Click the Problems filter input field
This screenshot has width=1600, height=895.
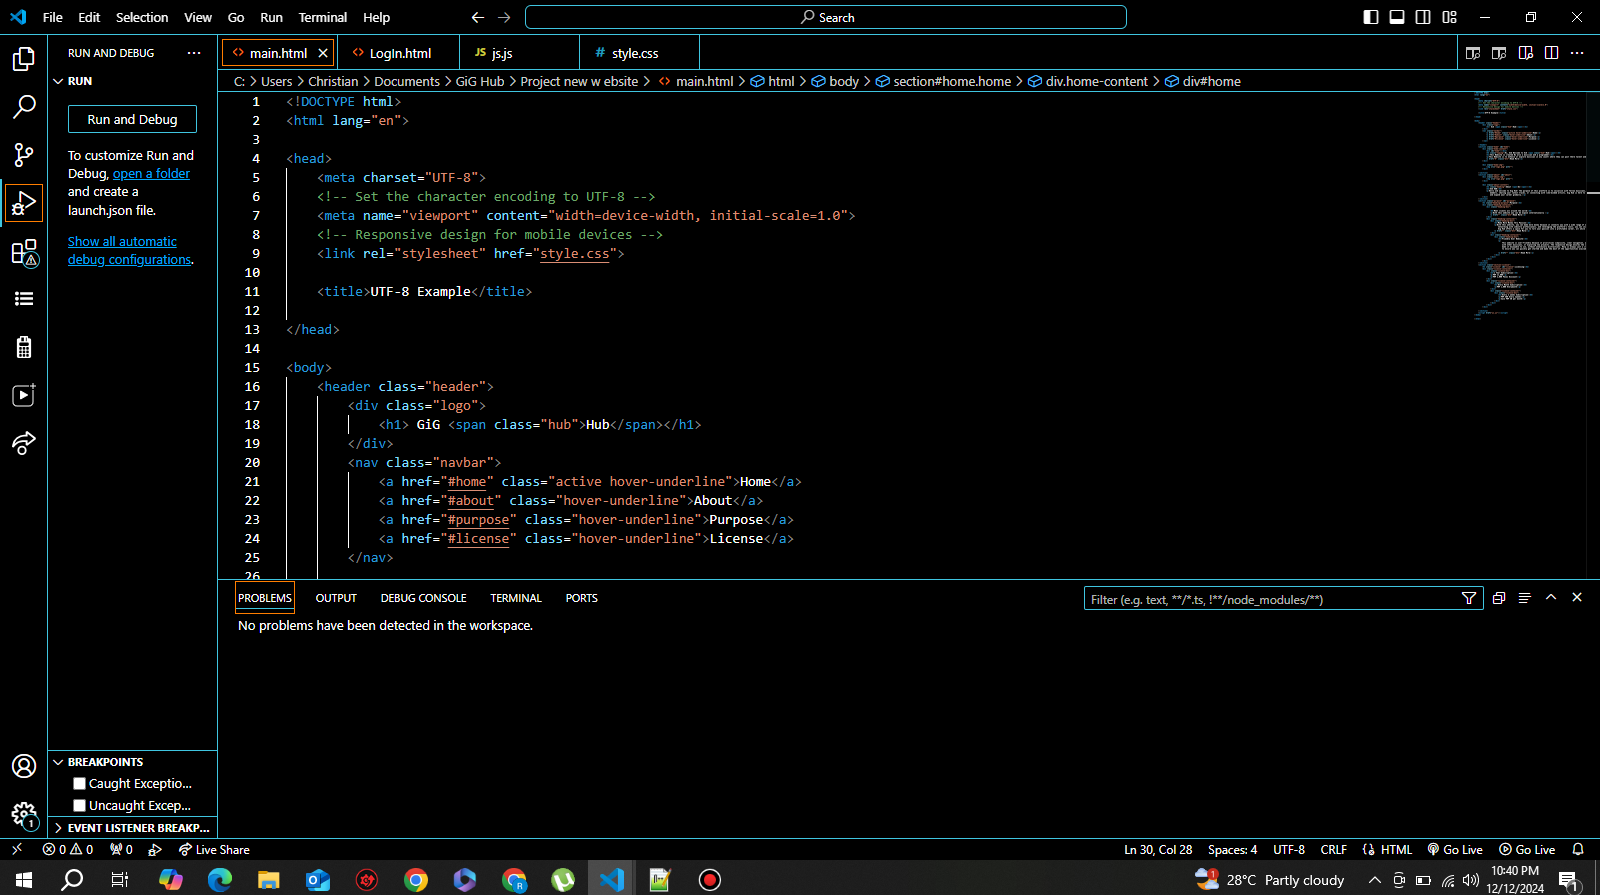(x=1270, y=599)
